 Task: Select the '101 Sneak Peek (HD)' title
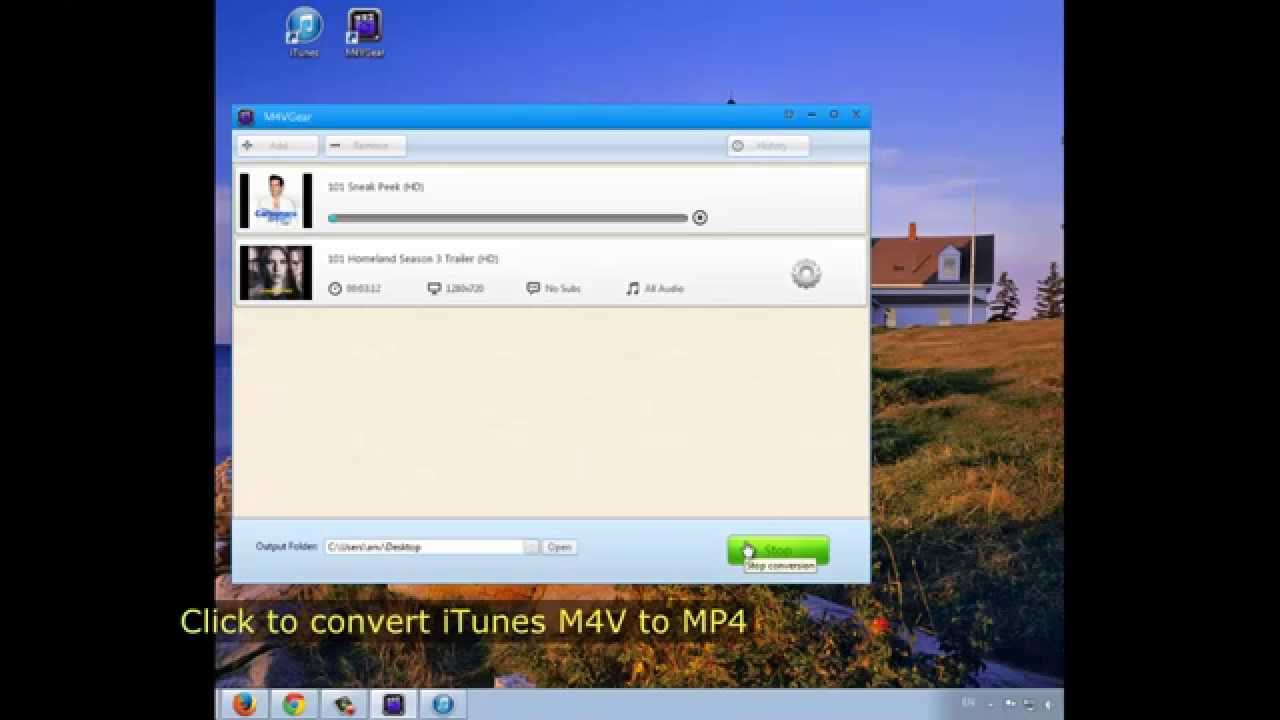click(x=376, y=187)
